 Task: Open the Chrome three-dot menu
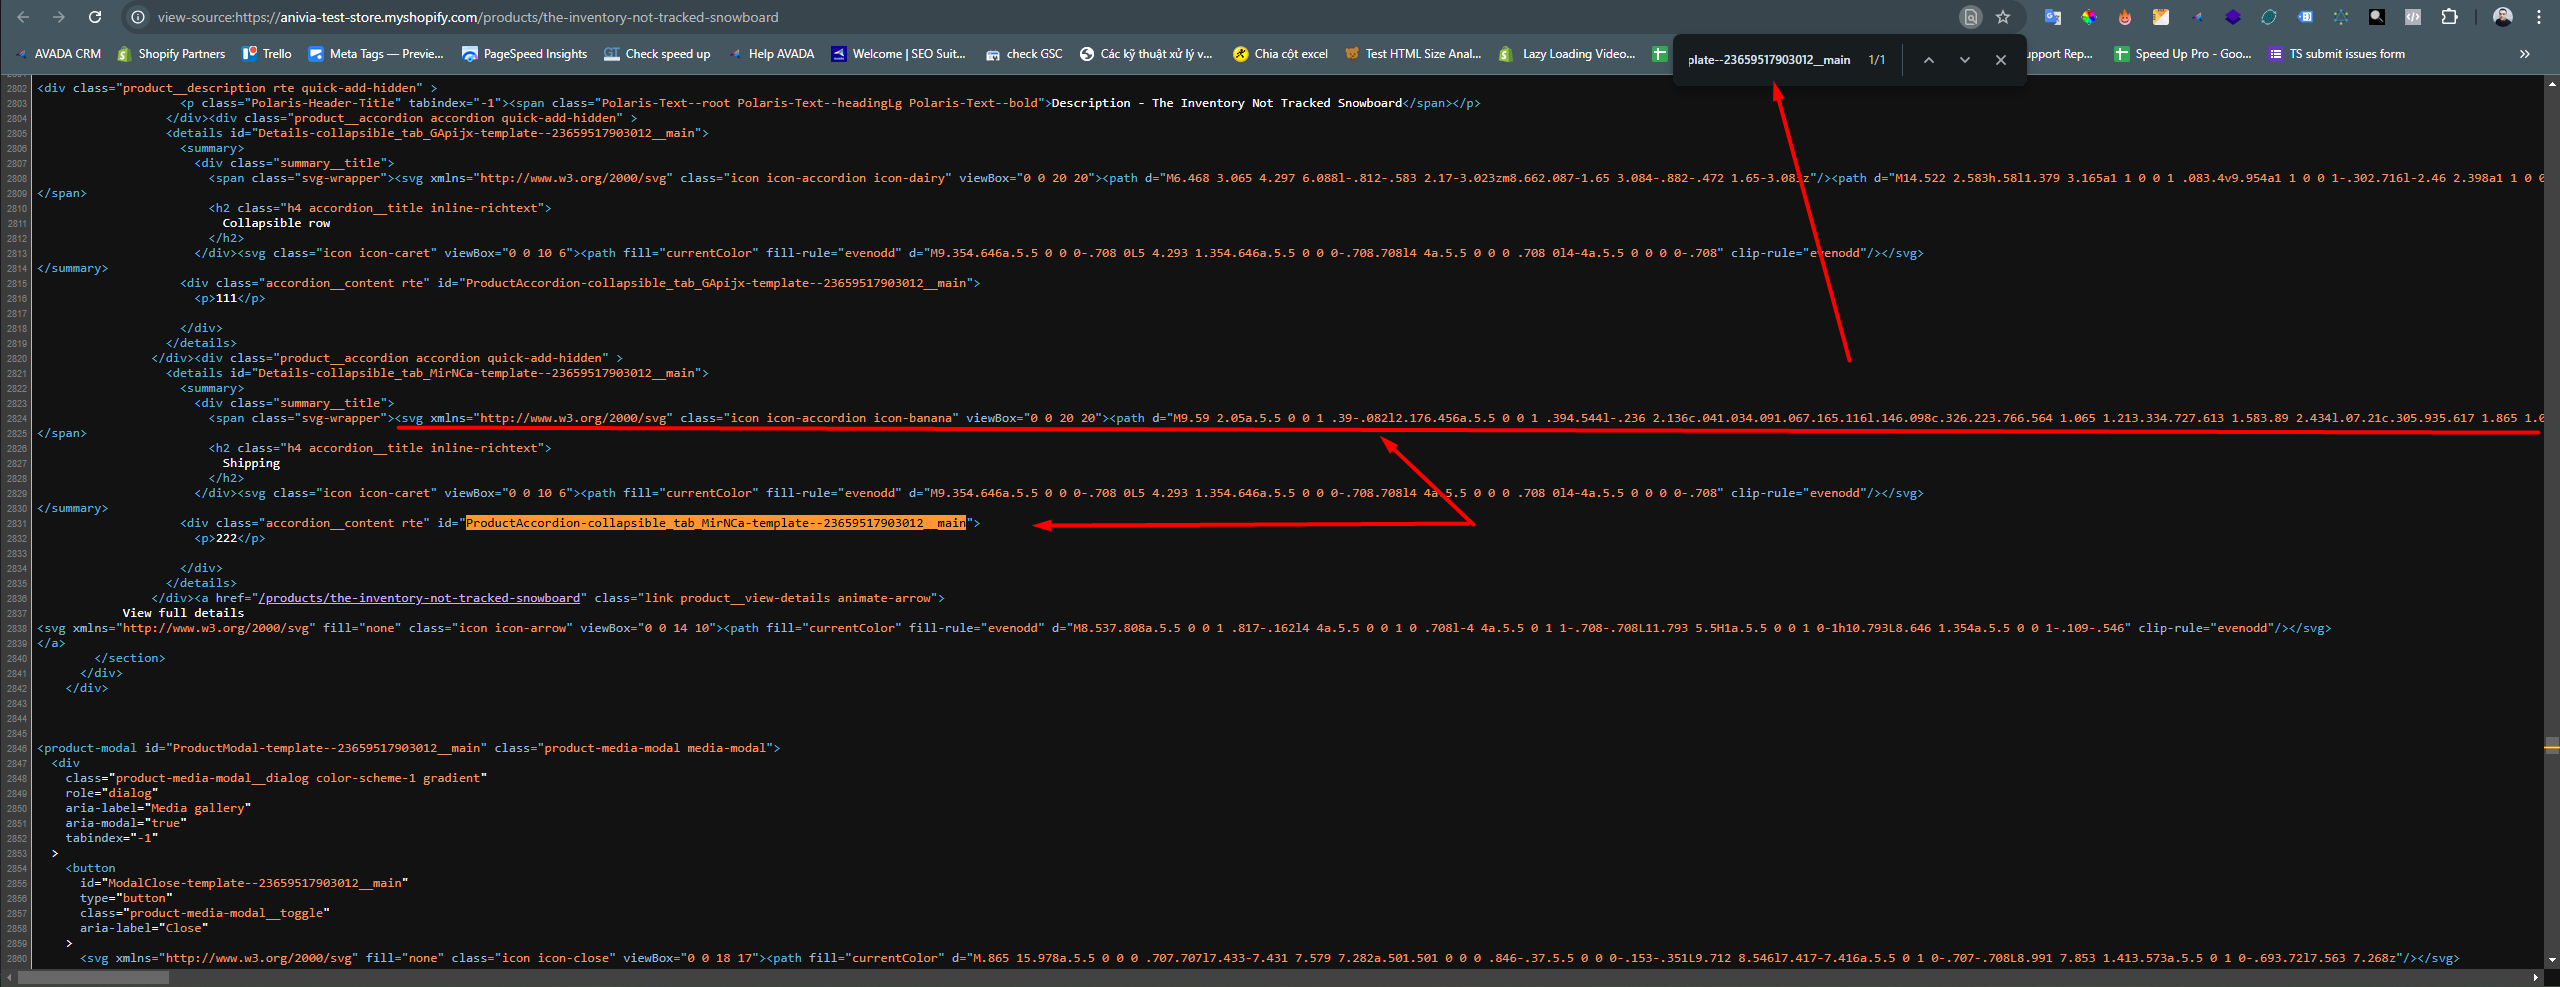pyautogui.click(x=2538, y=17)
